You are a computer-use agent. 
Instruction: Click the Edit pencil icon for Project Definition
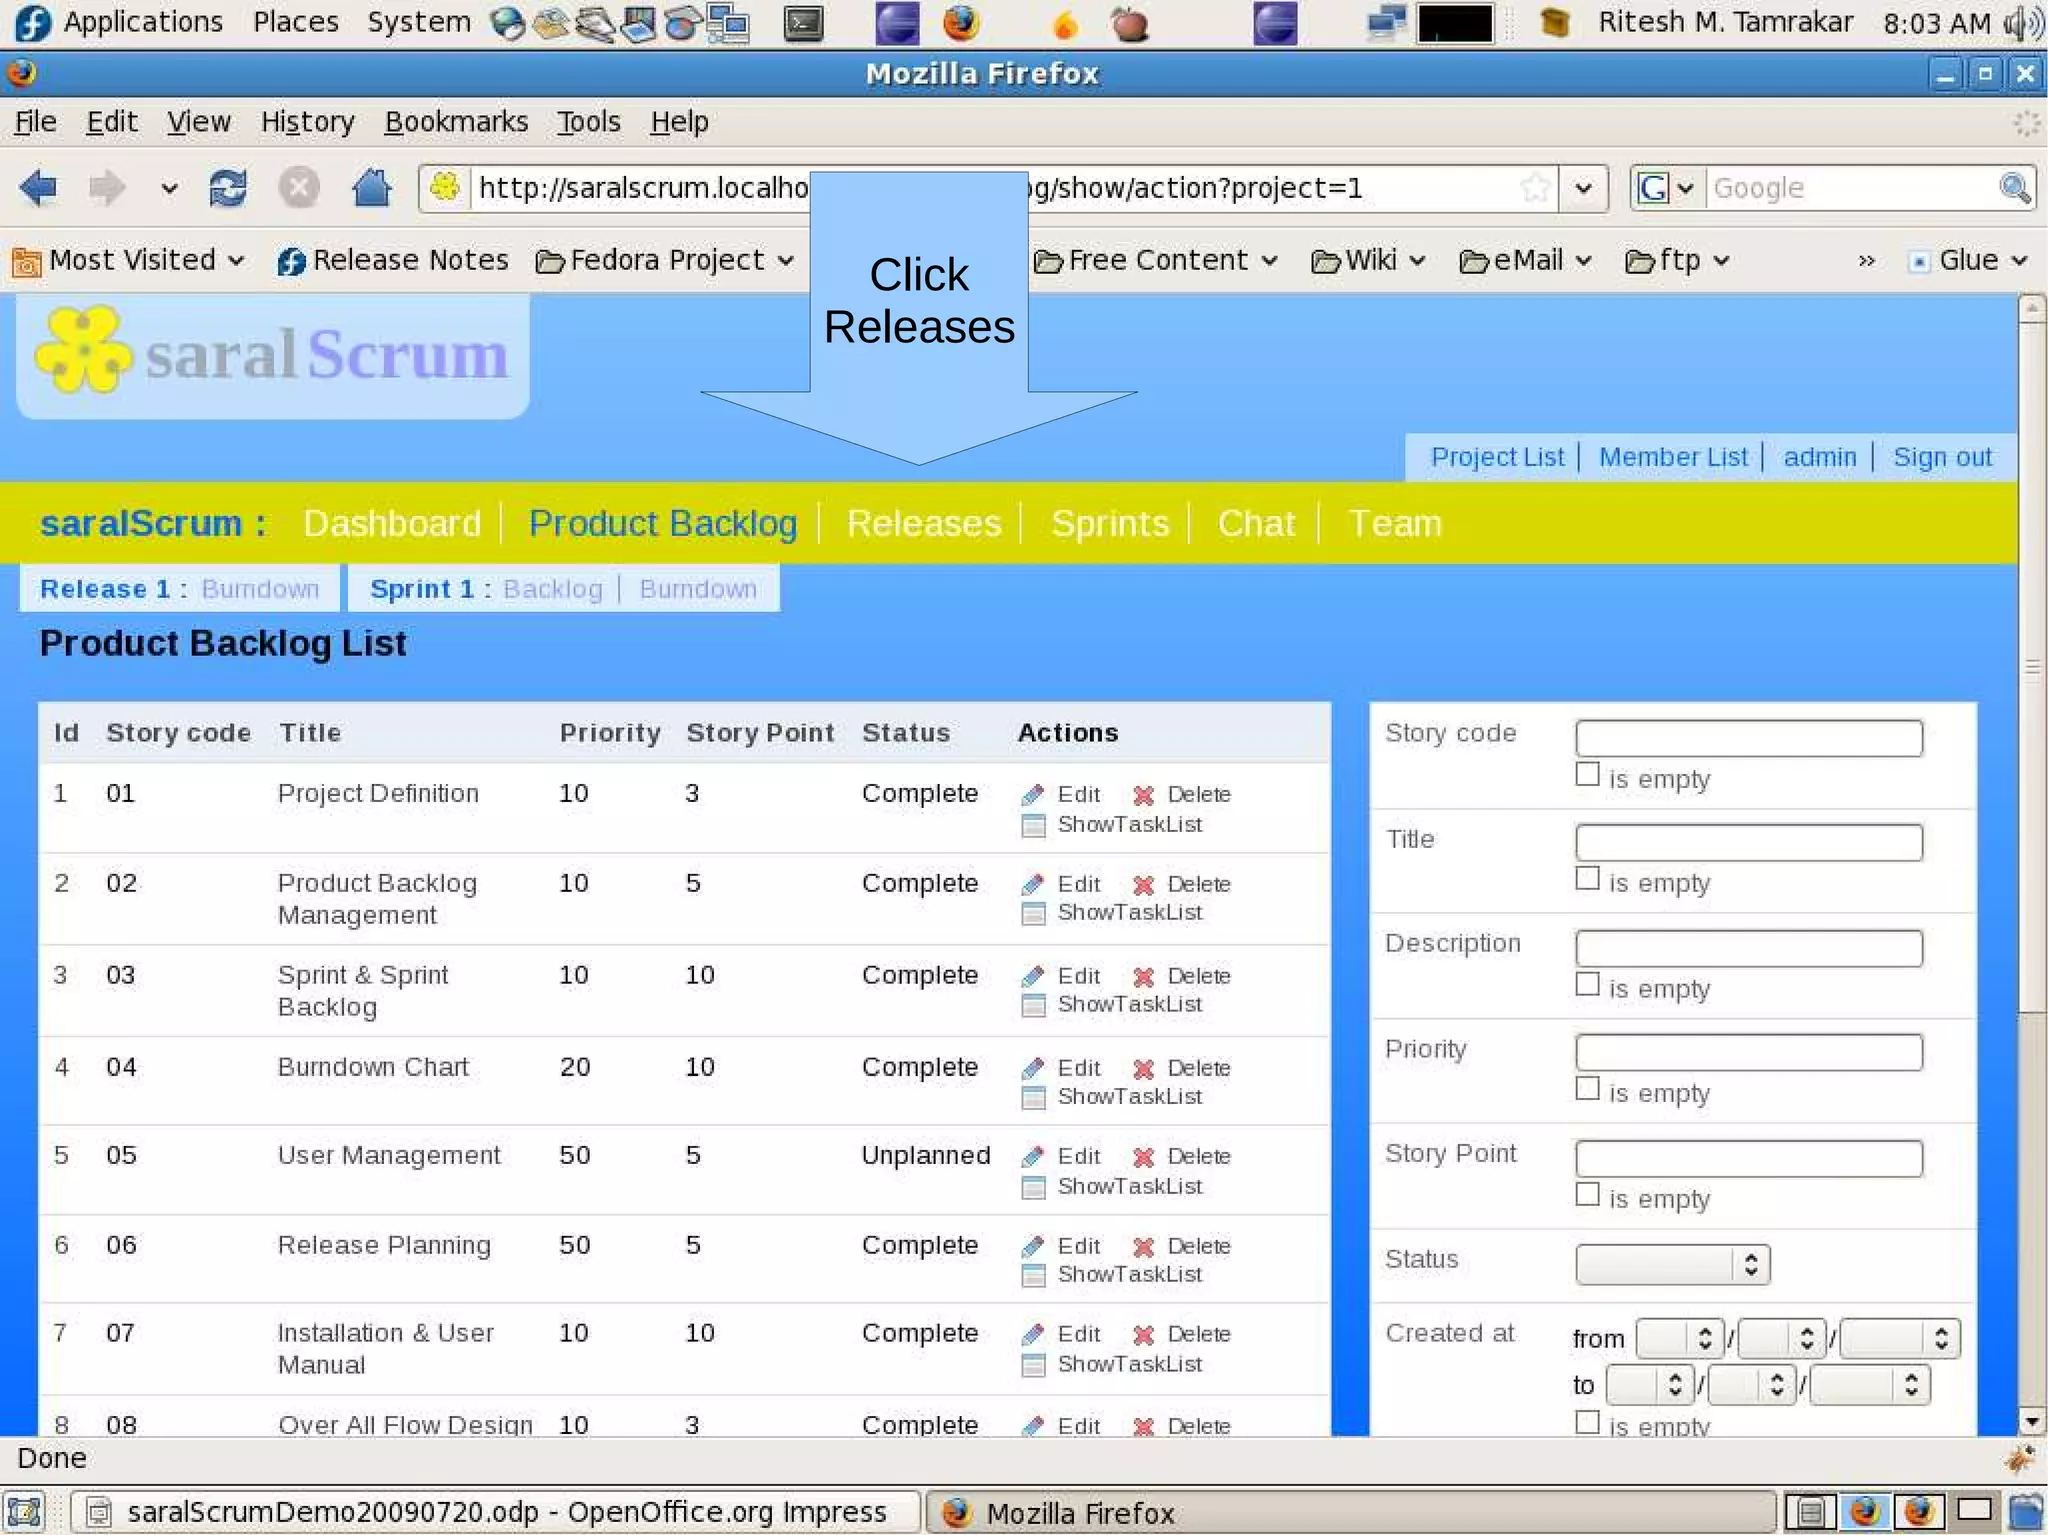[x=1033, y=795]
